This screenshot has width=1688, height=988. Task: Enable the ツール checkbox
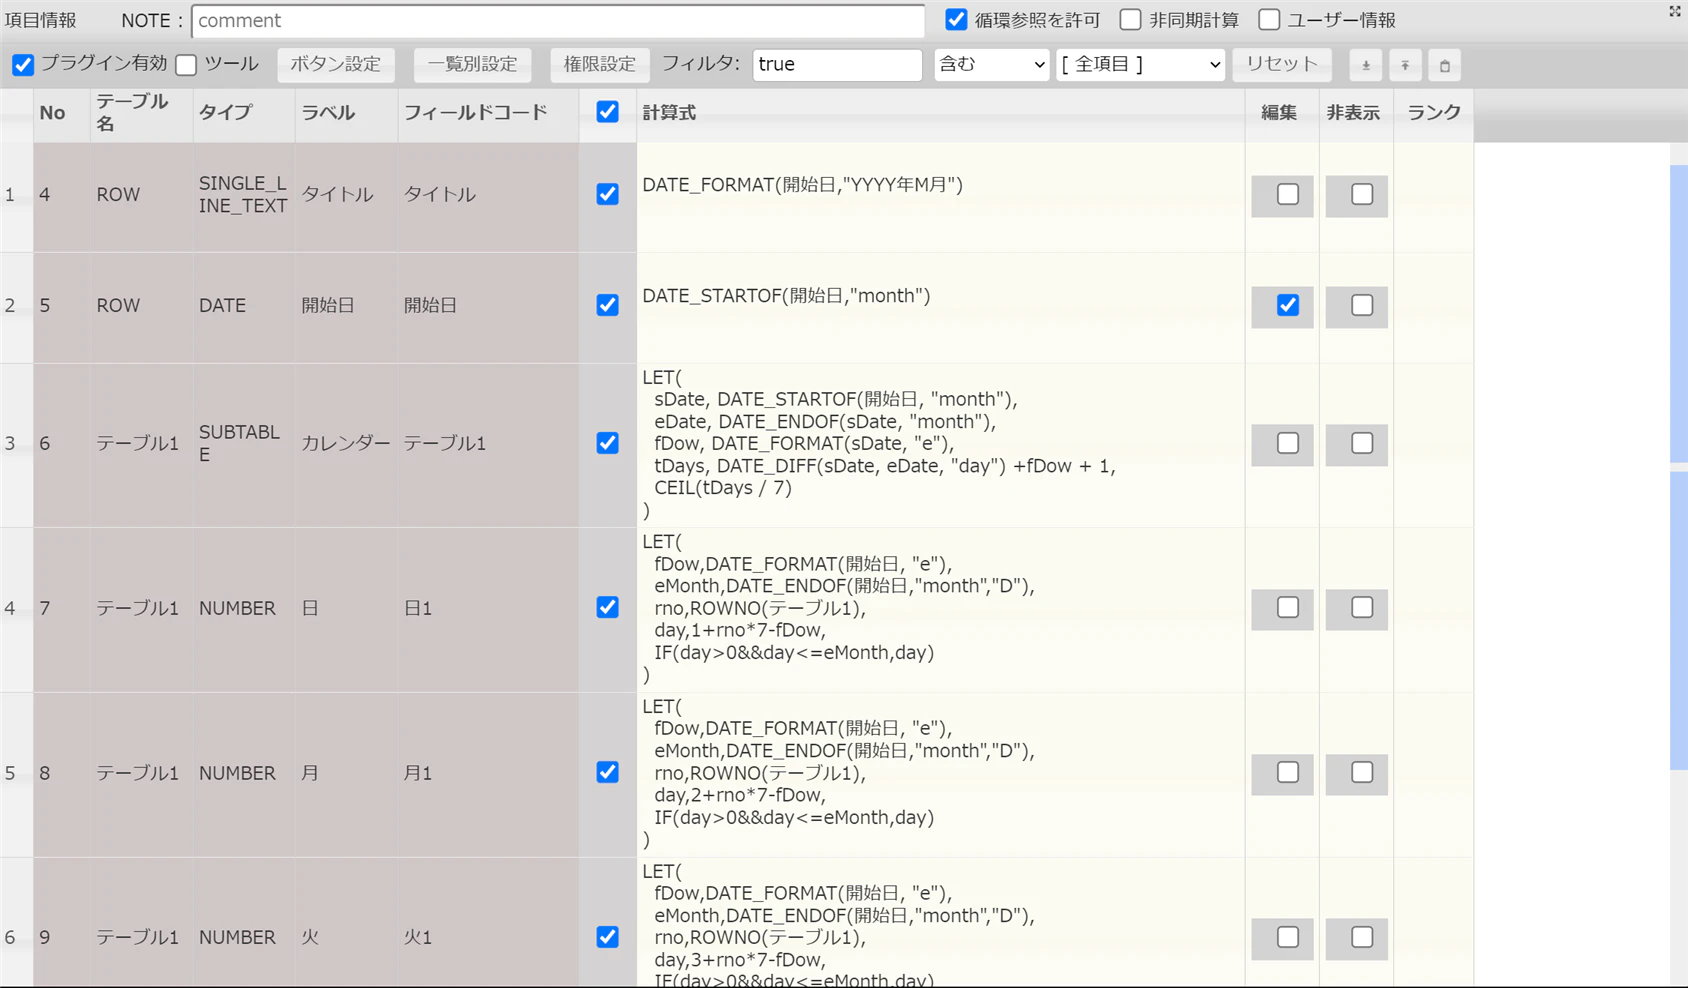186,65
